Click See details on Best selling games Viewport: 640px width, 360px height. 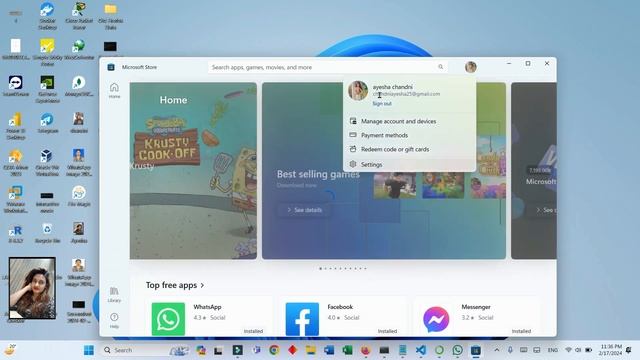304,210
